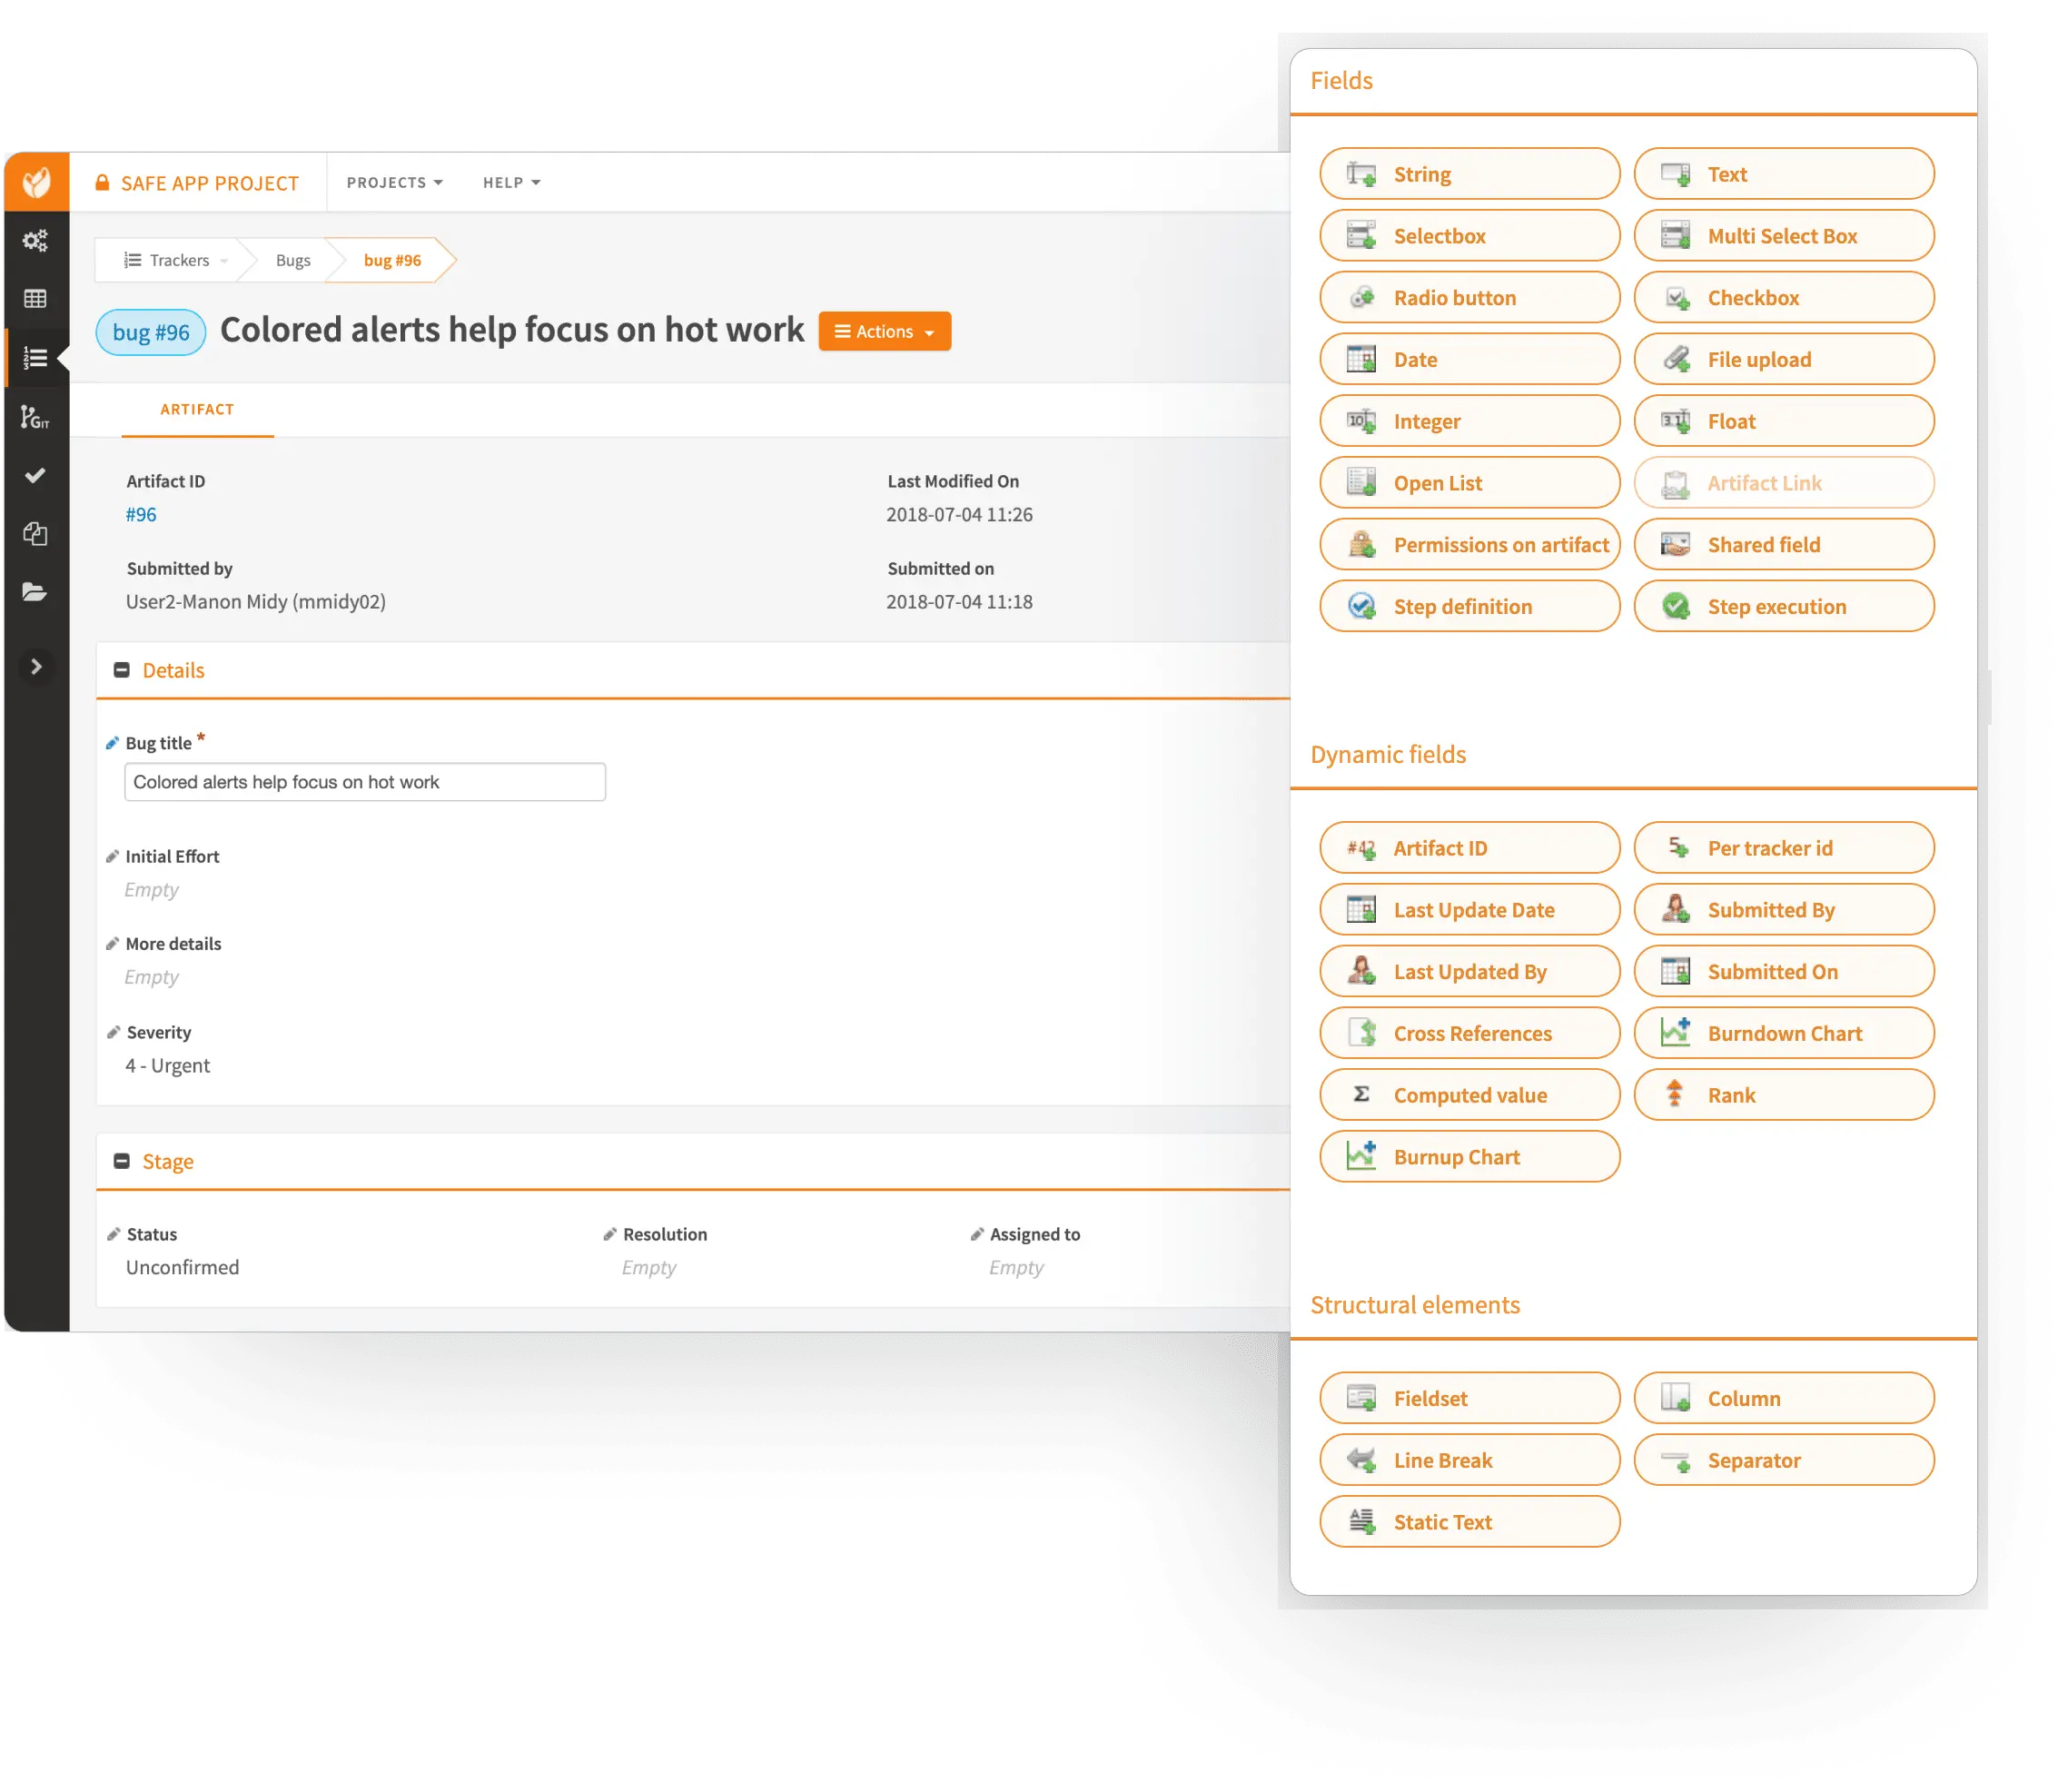
Task: Open the Git icon in sidebar
Action: click(x=35, y=417)
